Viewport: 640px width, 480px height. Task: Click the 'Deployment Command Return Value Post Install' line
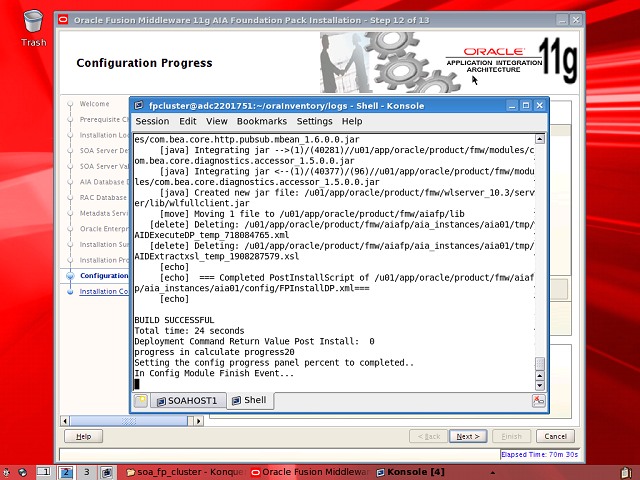click(254, 341)
